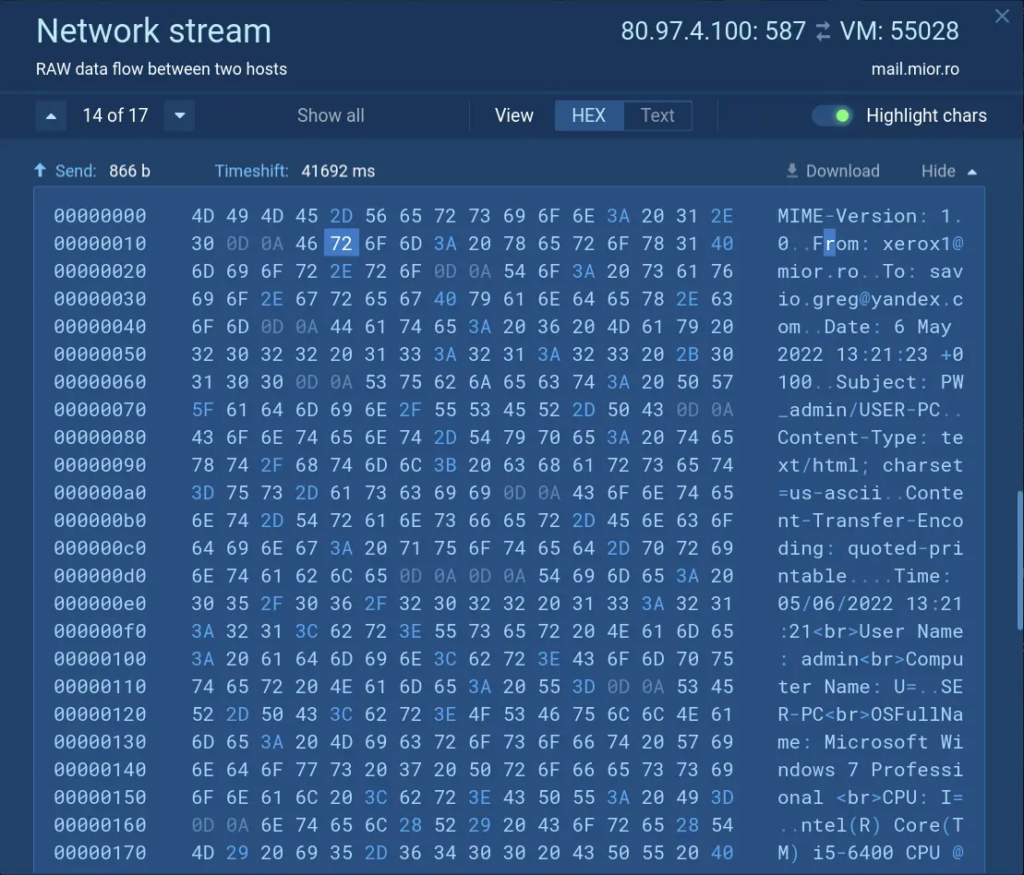Click the Show all link

point(330,116)
